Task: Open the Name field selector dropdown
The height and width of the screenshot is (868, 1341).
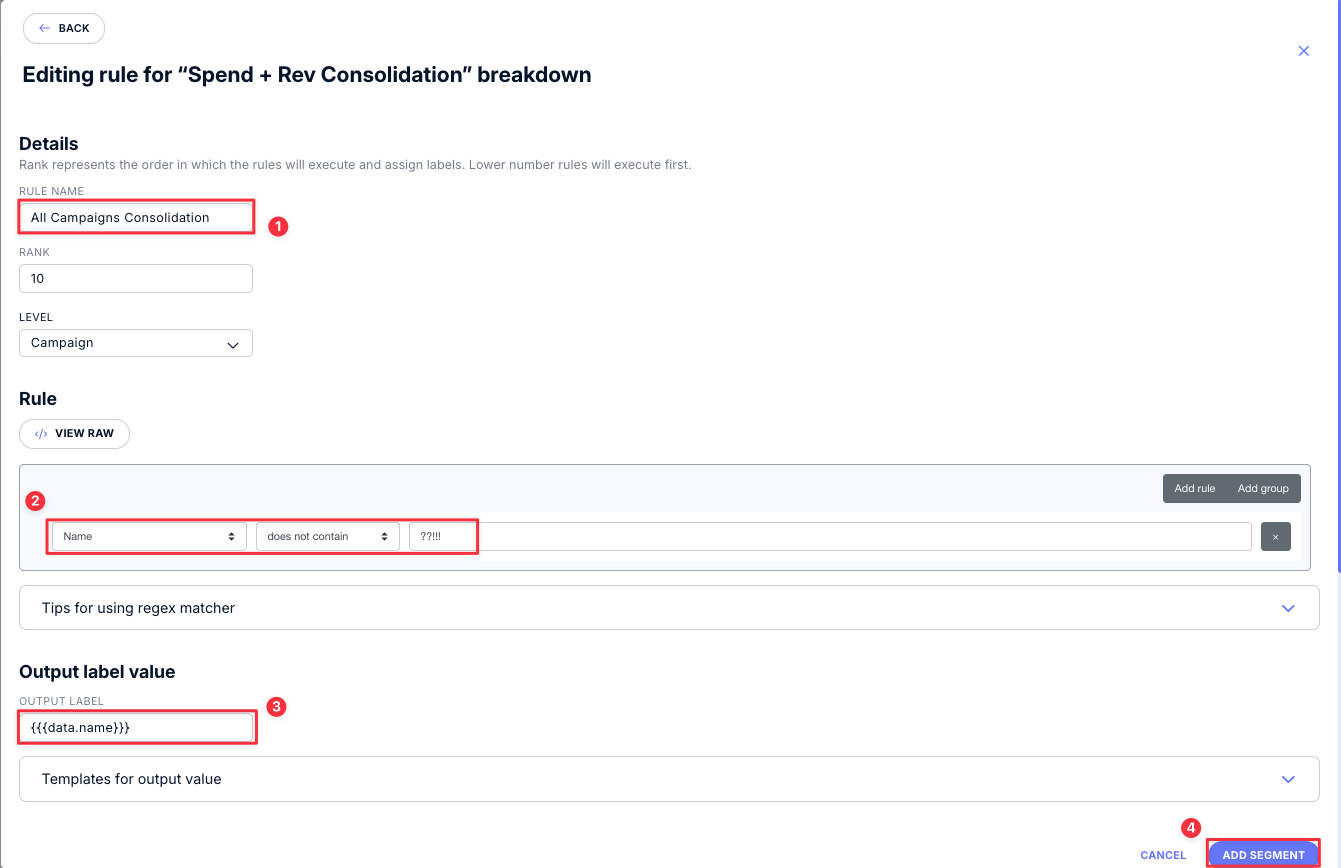Action: pyautogui.click(x=149, y=536)
